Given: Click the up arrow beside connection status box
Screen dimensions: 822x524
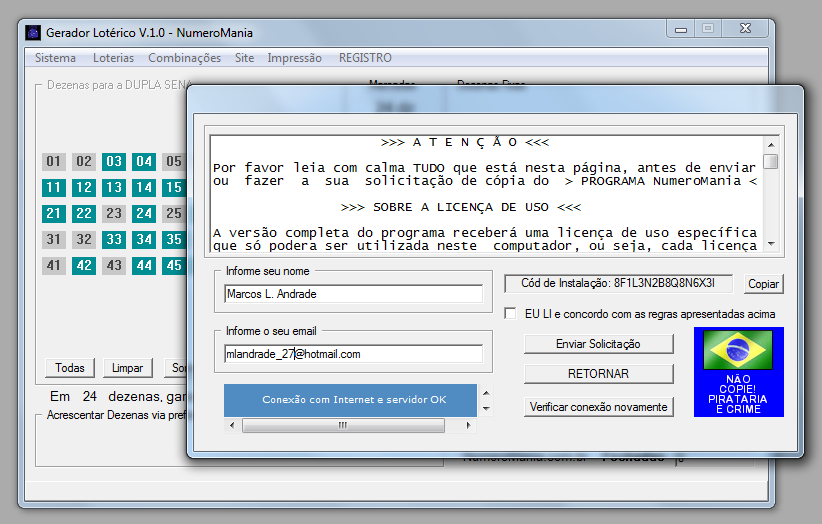Looking at the screenshot, I should coord(486,393).
